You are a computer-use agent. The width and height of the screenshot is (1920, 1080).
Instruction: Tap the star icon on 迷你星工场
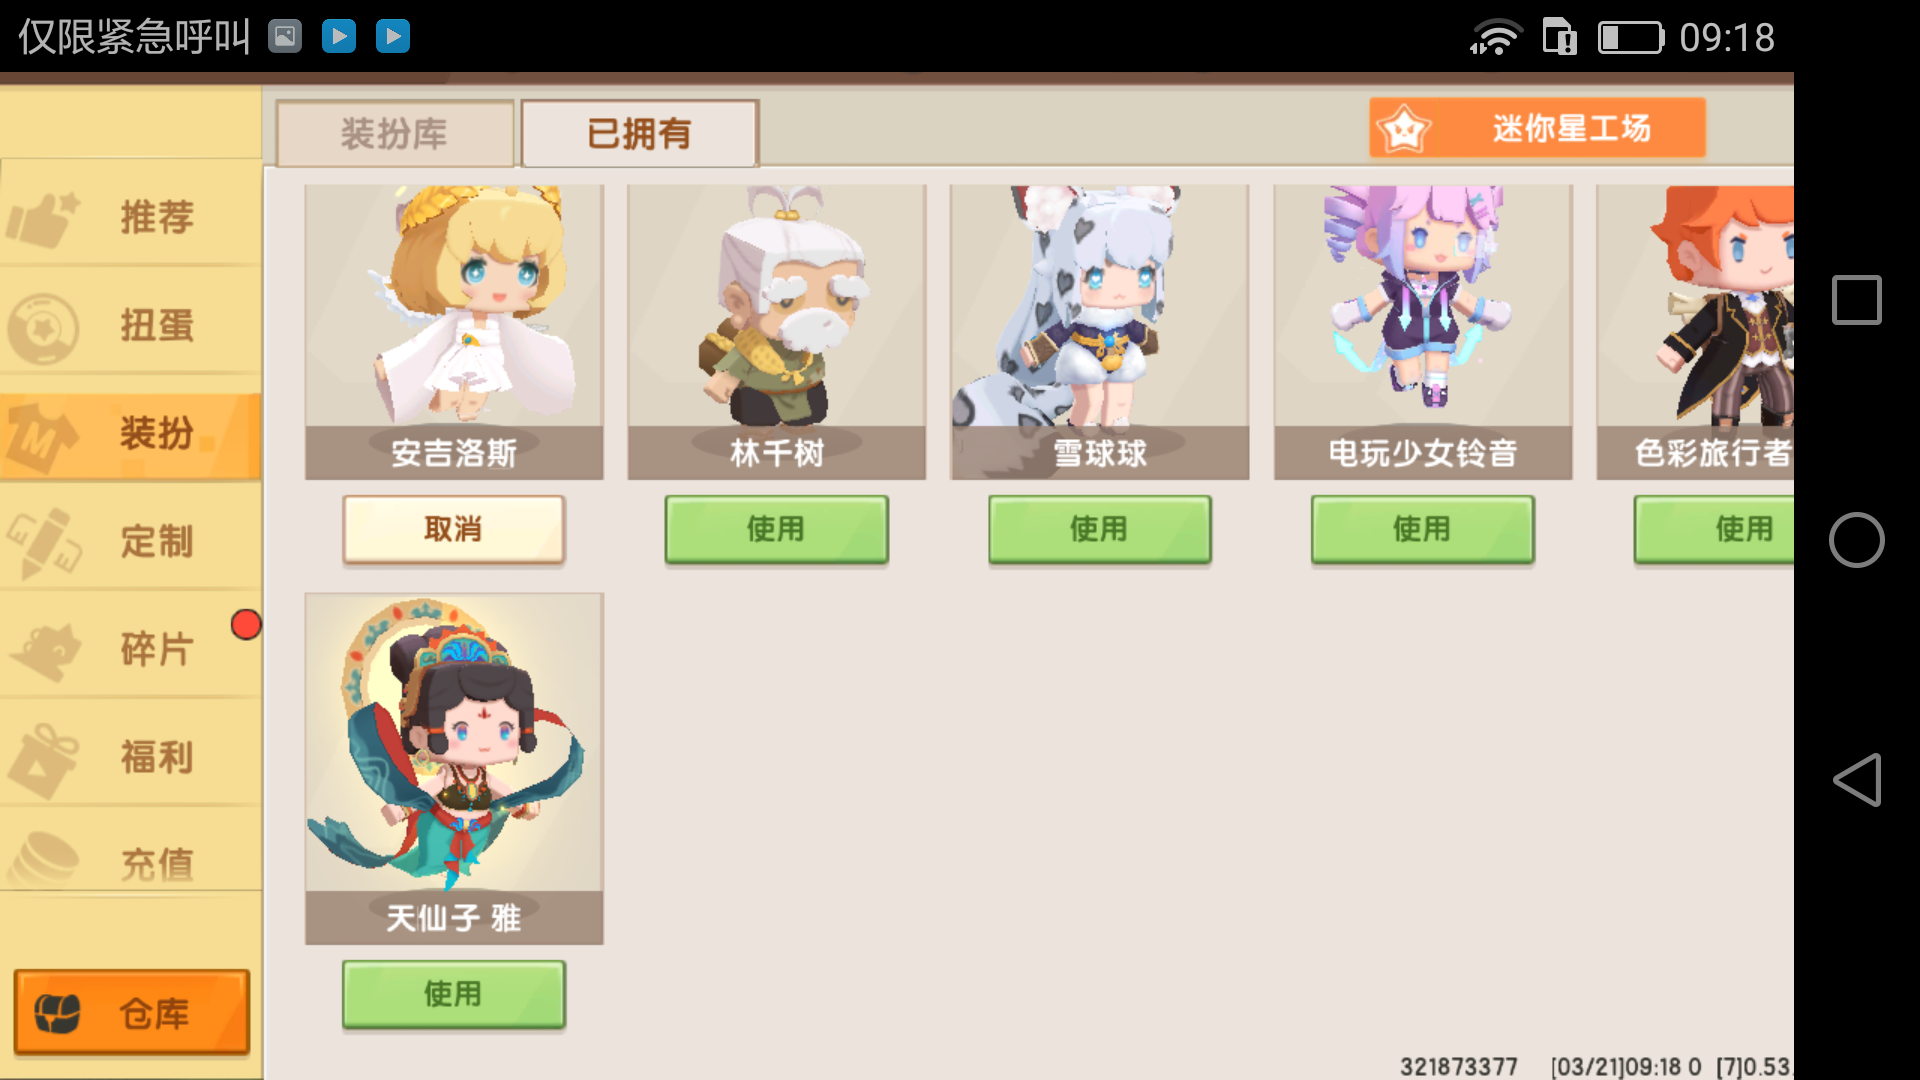[1403, 129]
